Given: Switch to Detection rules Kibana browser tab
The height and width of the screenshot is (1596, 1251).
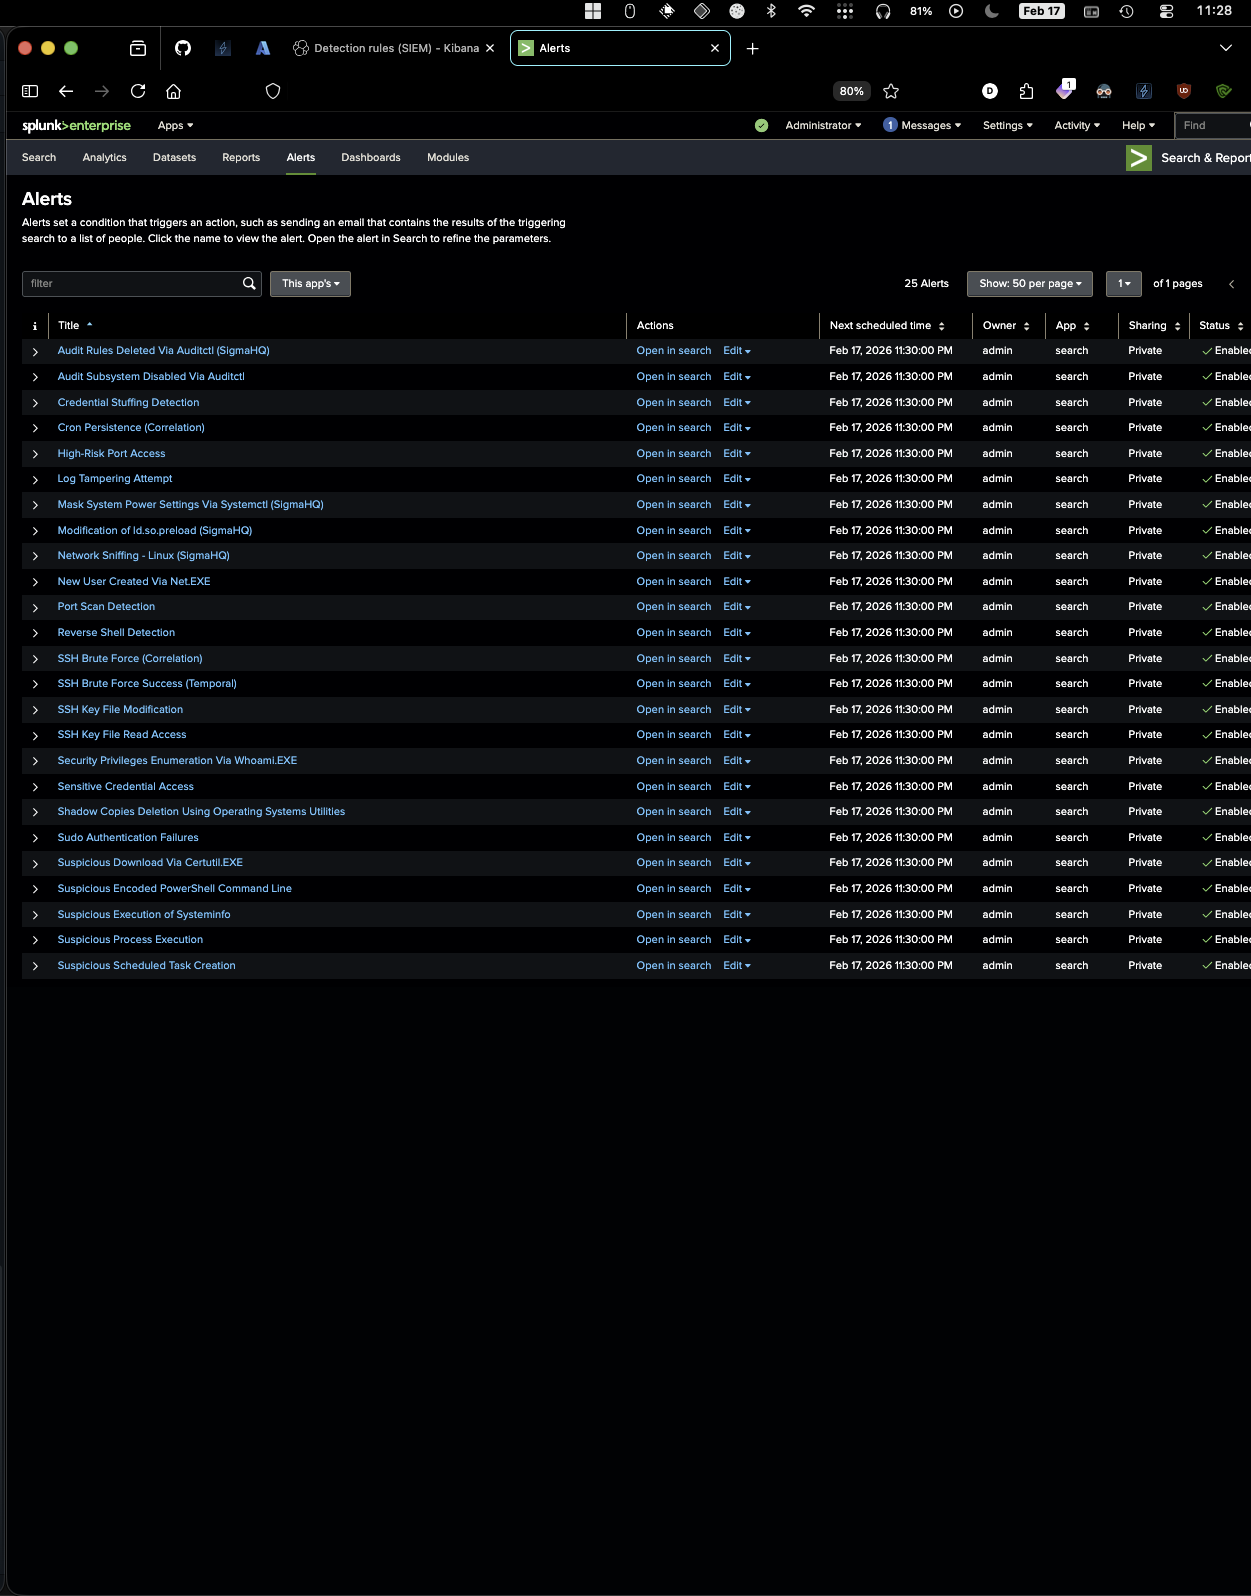Looking at the screenshot, I should (x=392, y=48).
